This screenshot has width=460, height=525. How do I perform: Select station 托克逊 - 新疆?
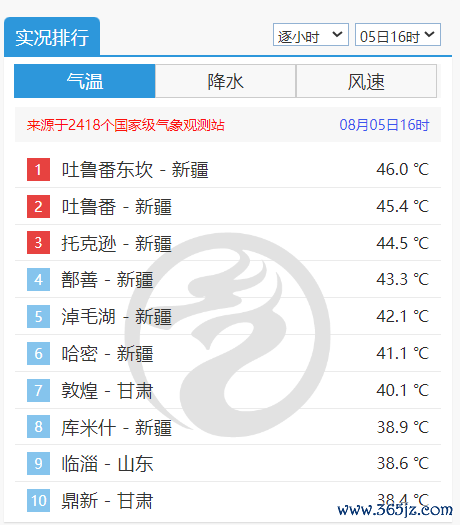(117, 243)
